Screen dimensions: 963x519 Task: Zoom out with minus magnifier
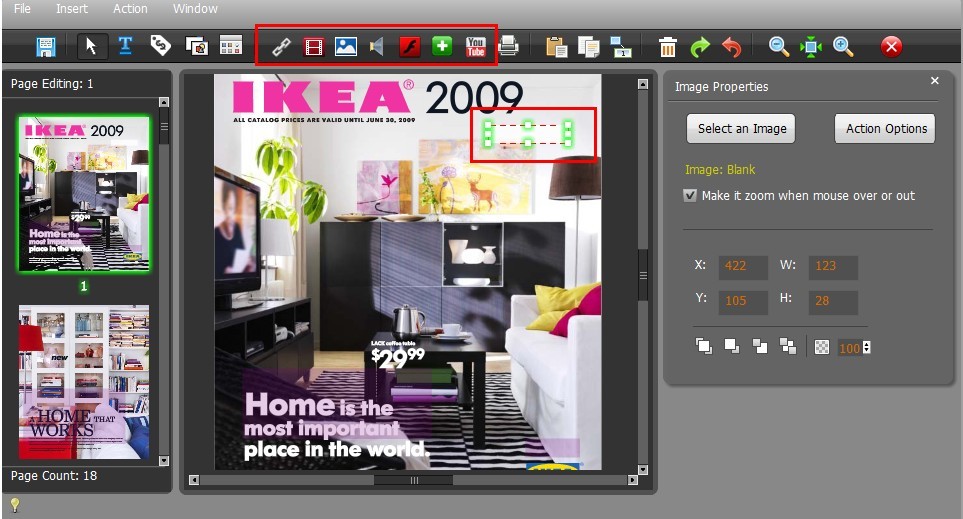click(x=779, y=47)
